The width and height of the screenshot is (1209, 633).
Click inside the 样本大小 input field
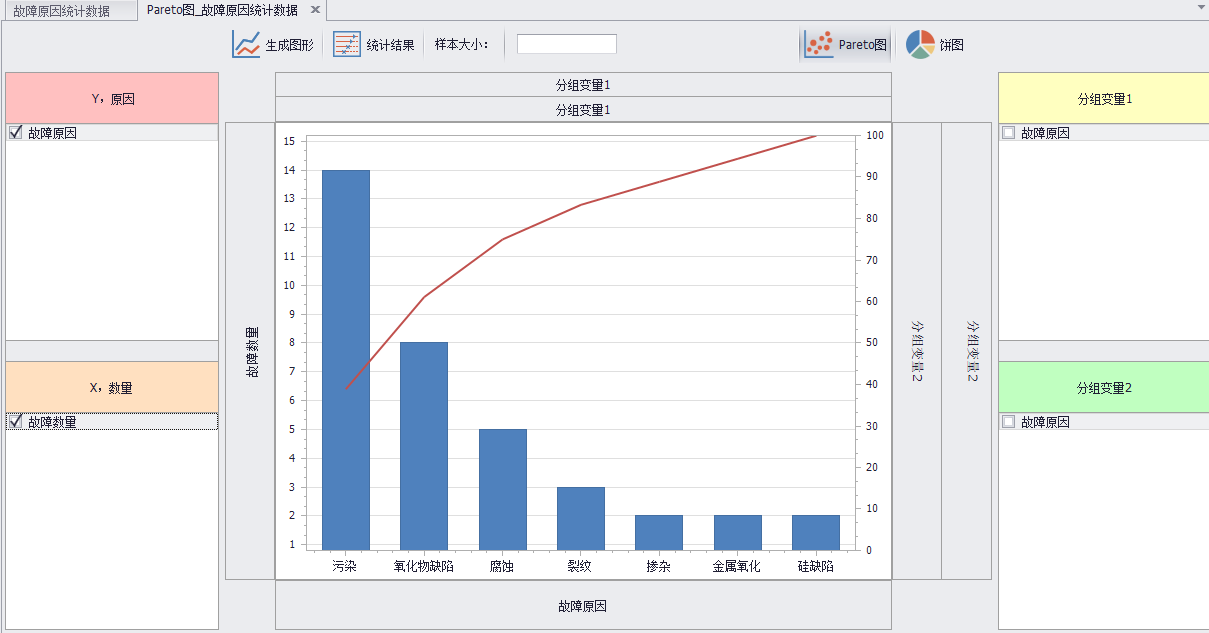[565, 43]
